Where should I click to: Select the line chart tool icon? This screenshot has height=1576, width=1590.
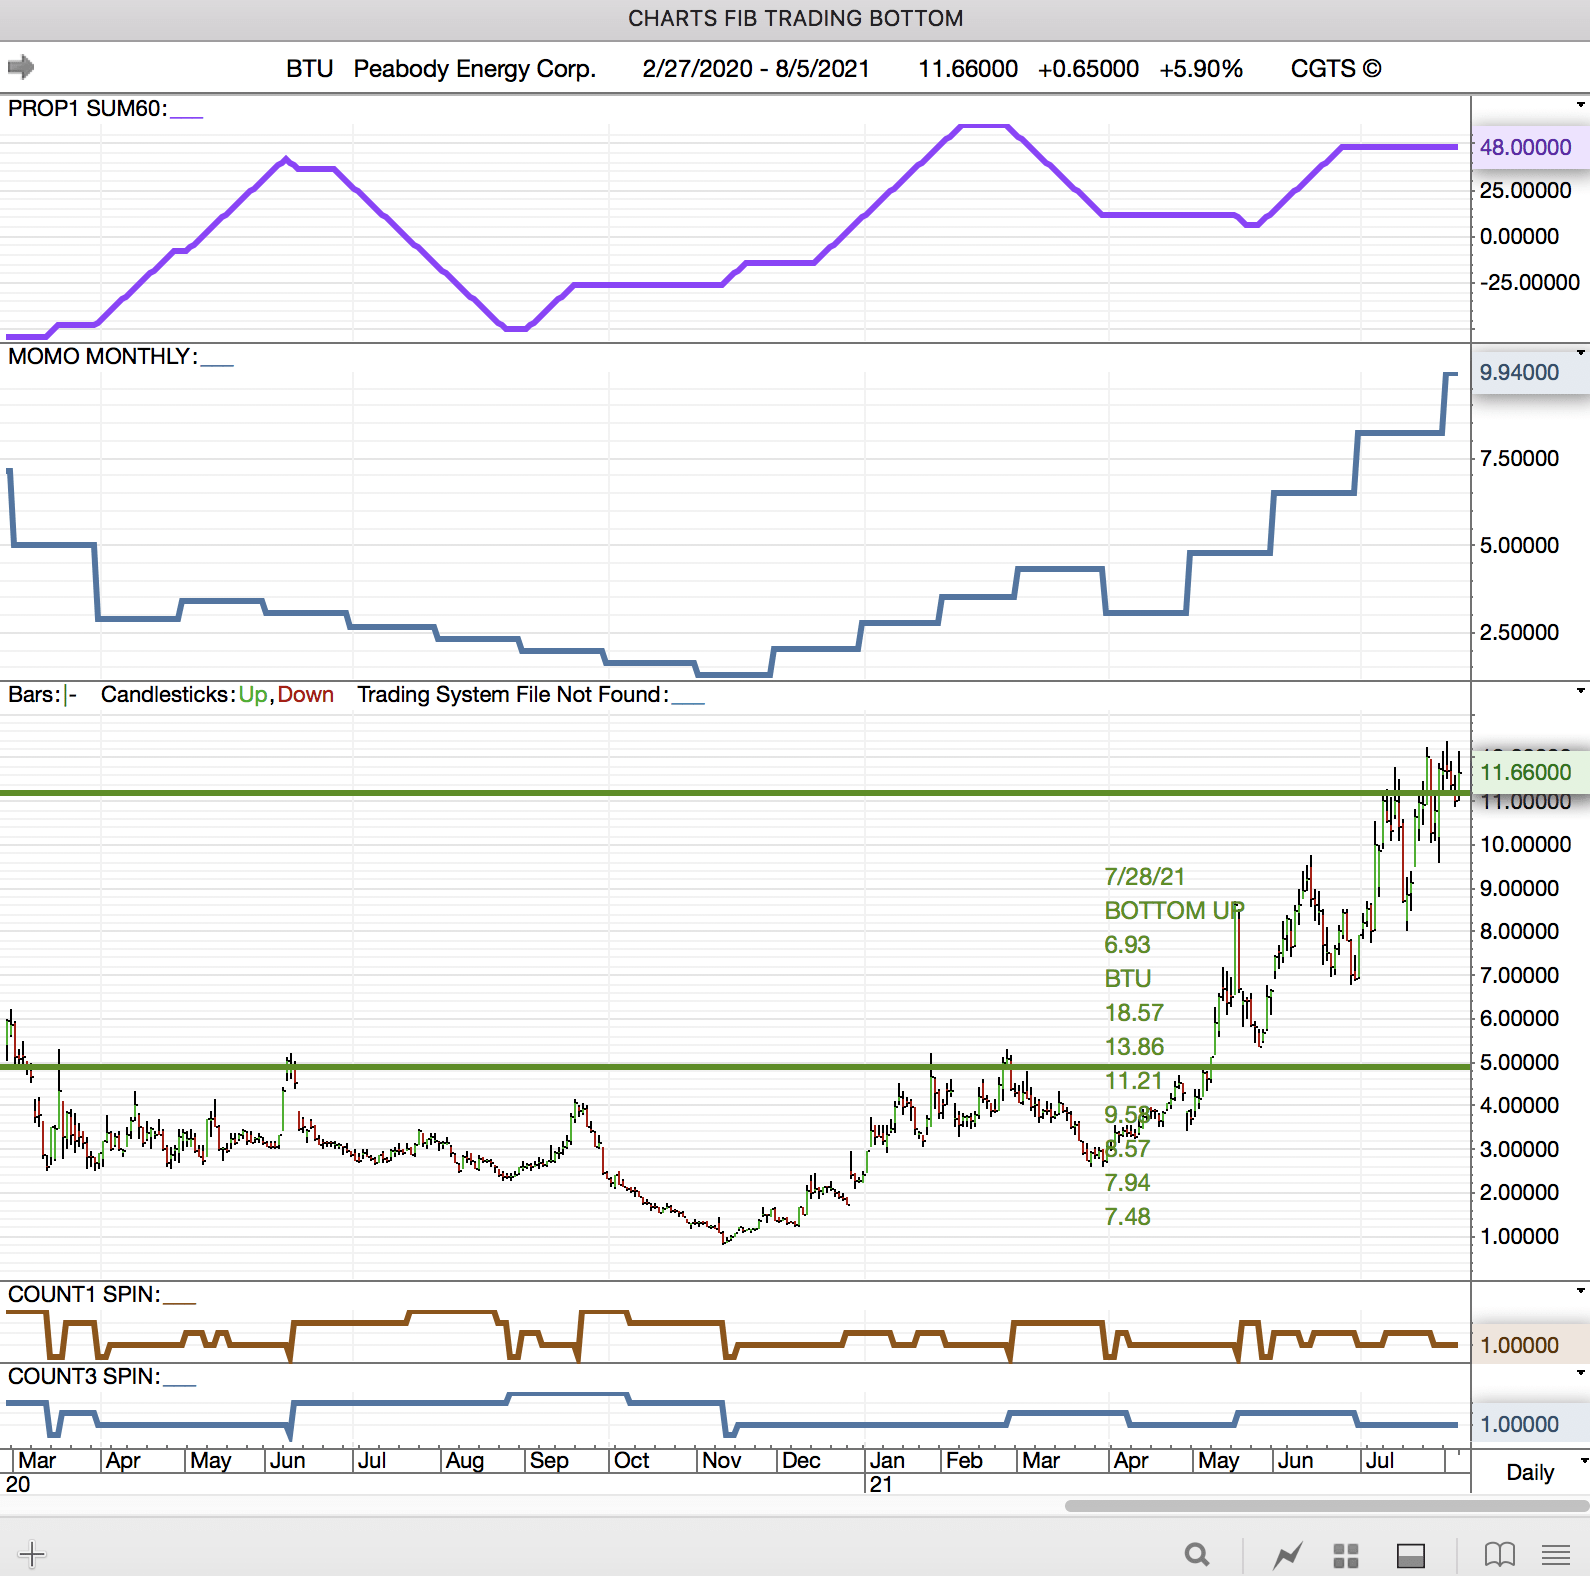pyautogui.click(x=1287, y=1555)
